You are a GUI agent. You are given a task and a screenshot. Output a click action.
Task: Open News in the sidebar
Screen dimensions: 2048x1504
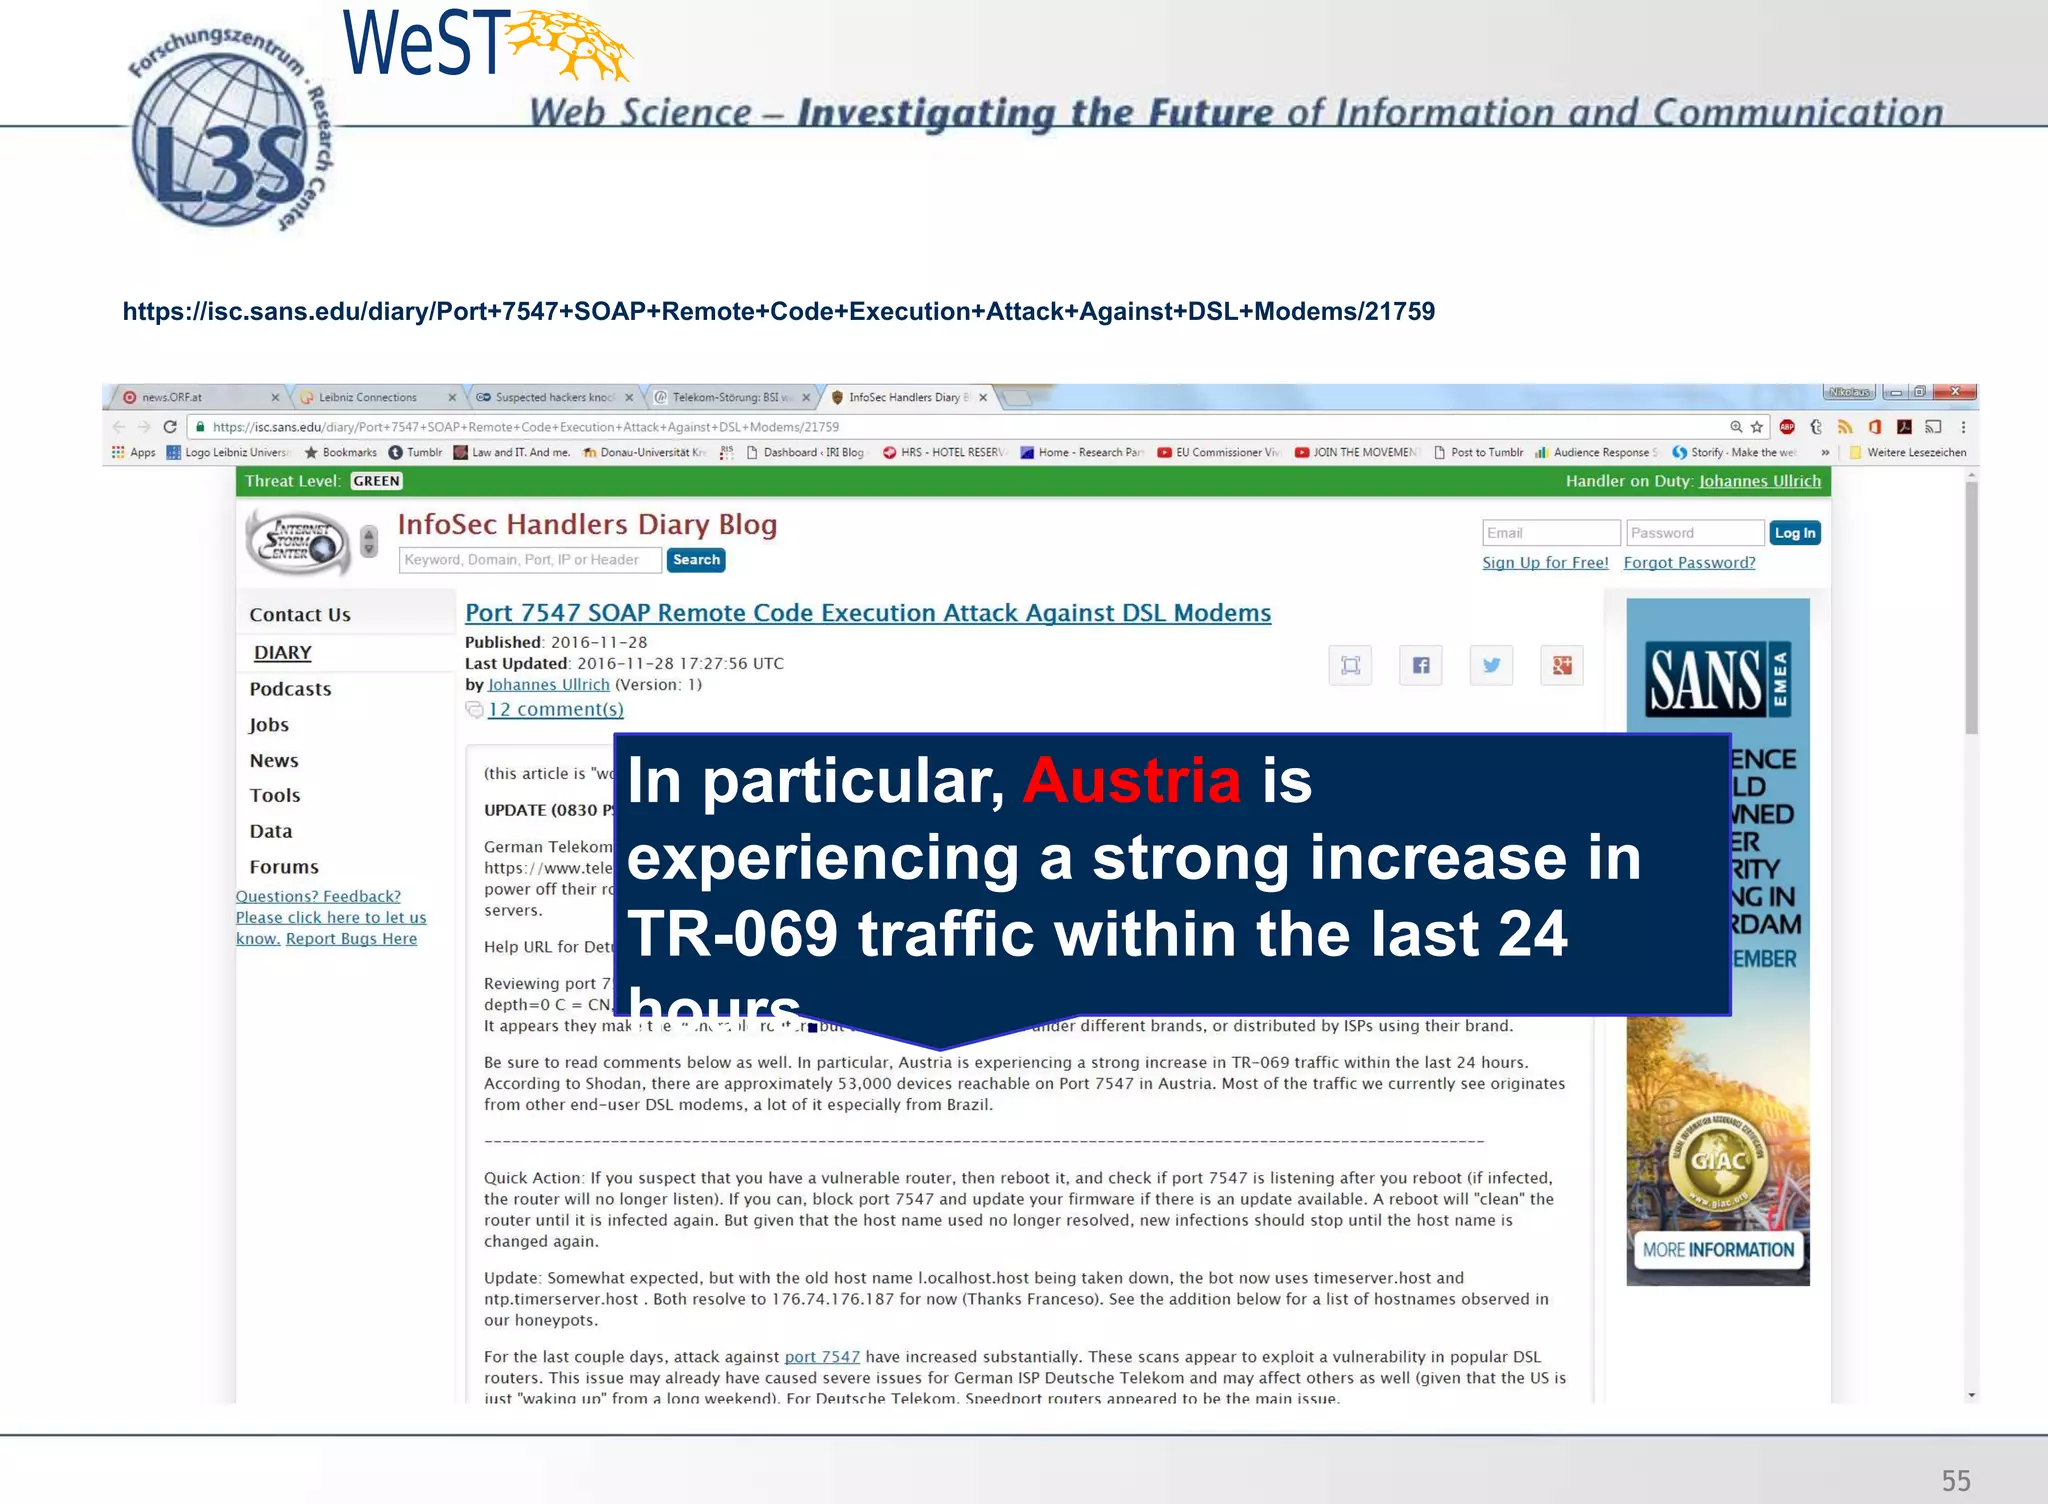click(274, 761)
